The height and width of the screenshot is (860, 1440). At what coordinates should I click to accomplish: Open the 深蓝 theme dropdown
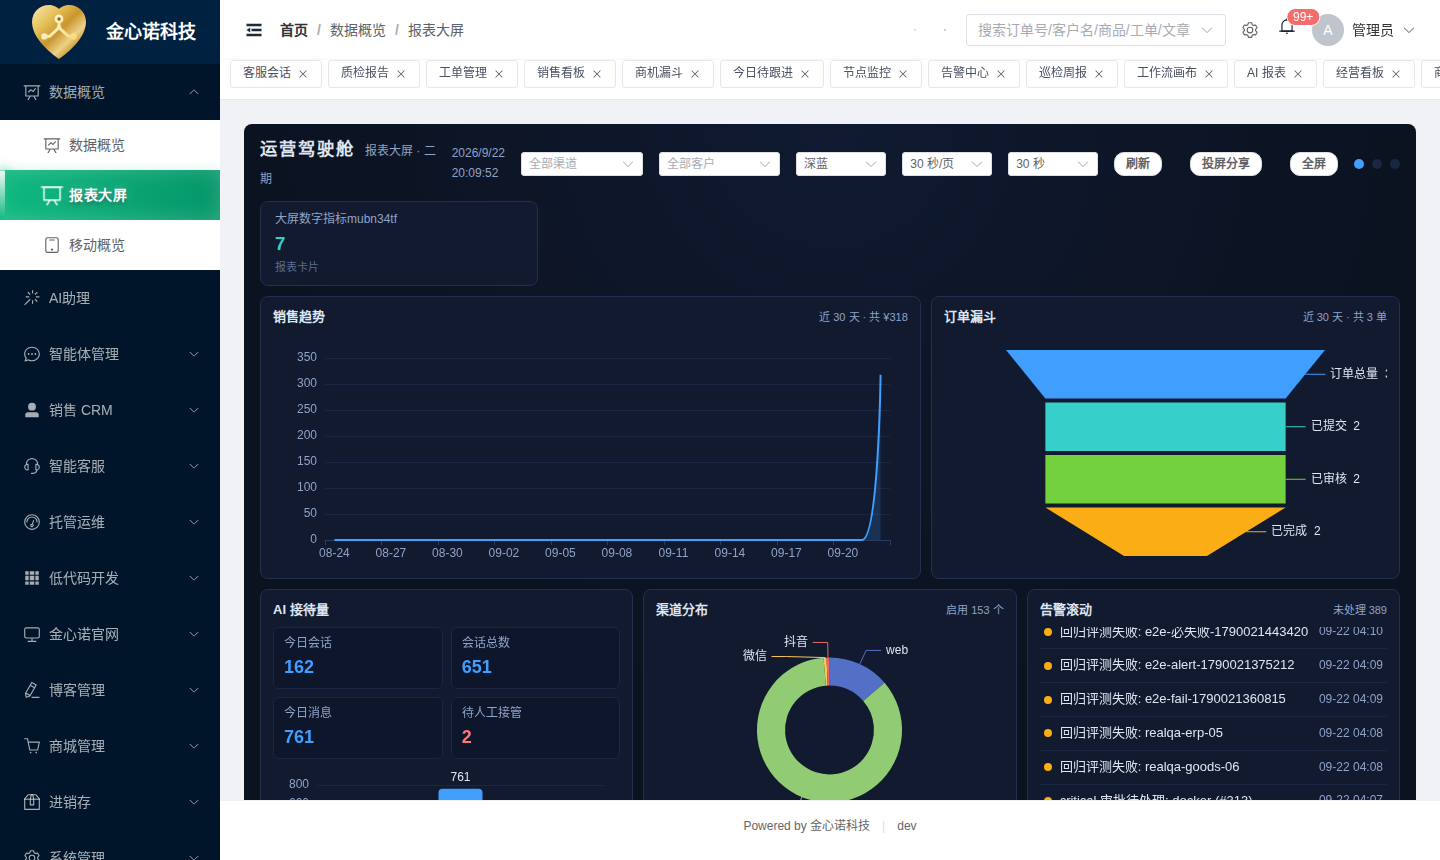click(x=841, y=164)
